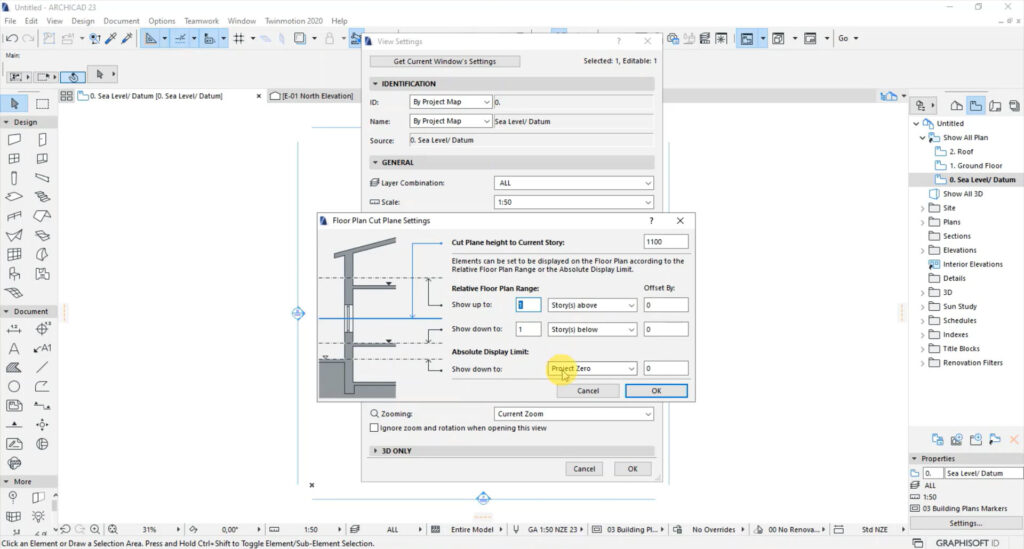Select the Marquee tool in toolbox
This screenshot has height=549, width=1024.
point(42,104)
